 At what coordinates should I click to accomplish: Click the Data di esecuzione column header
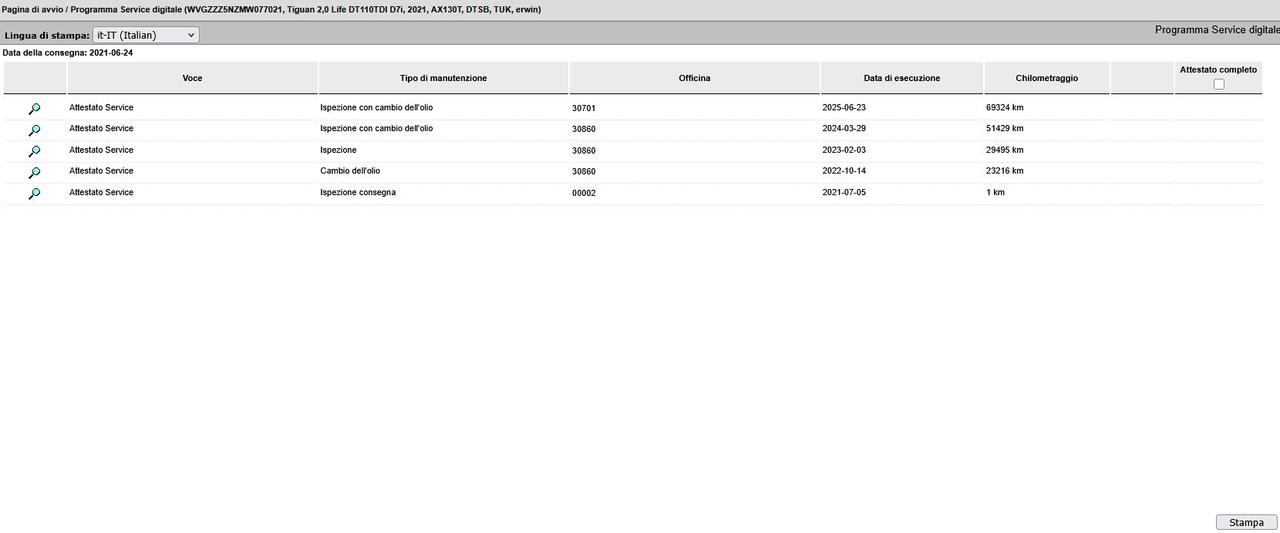coord(901,78)
